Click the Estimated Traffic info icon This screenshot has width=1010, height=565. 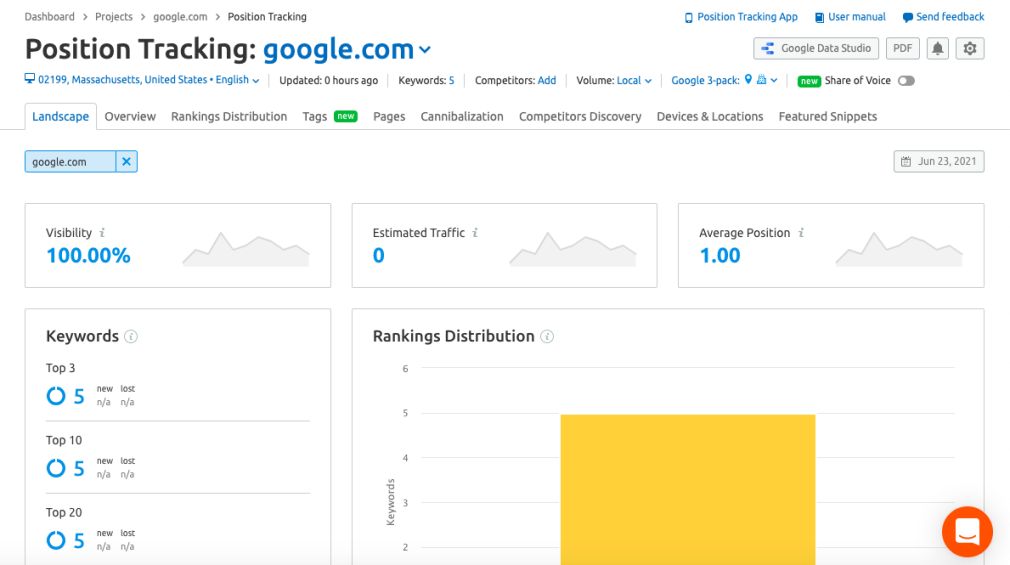click(475, 233)
